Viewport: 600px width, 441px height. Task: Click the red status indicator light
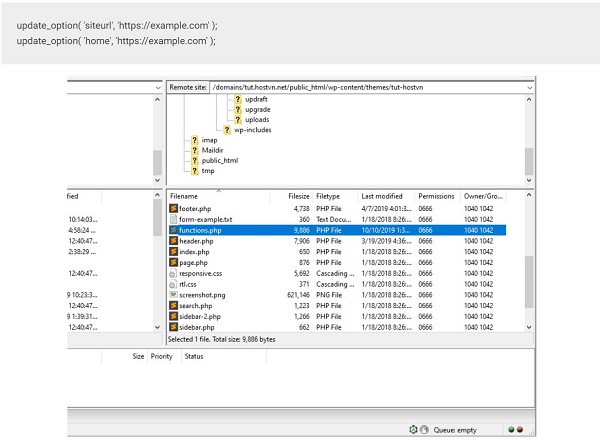pyautogui.click(x=520, y=430)
